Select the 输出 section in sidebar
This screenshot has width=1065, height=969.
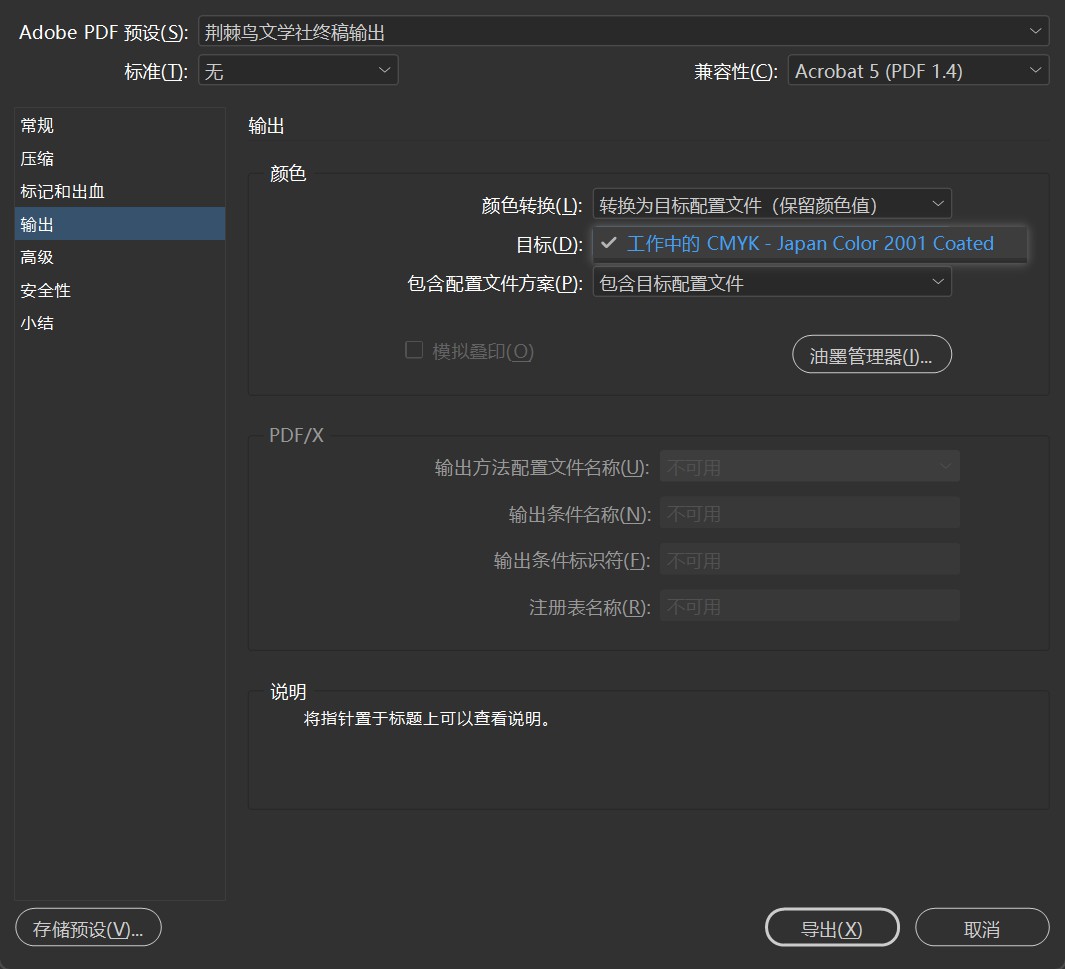click(38, 225)
